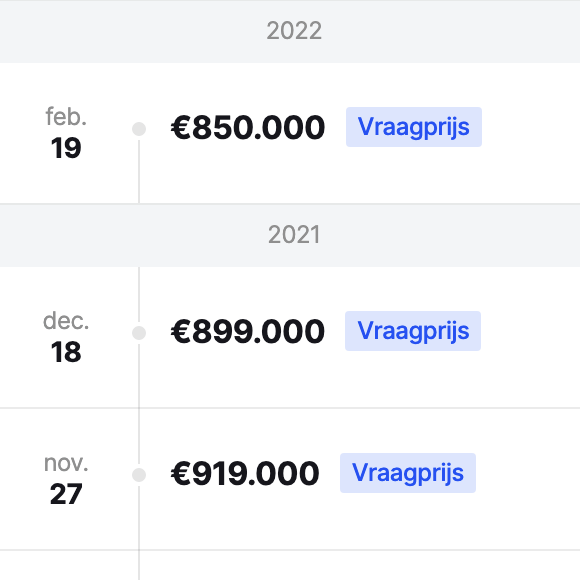
Task: Click Vraagprijs badge beside €850.000
Action: pos(414,127)
